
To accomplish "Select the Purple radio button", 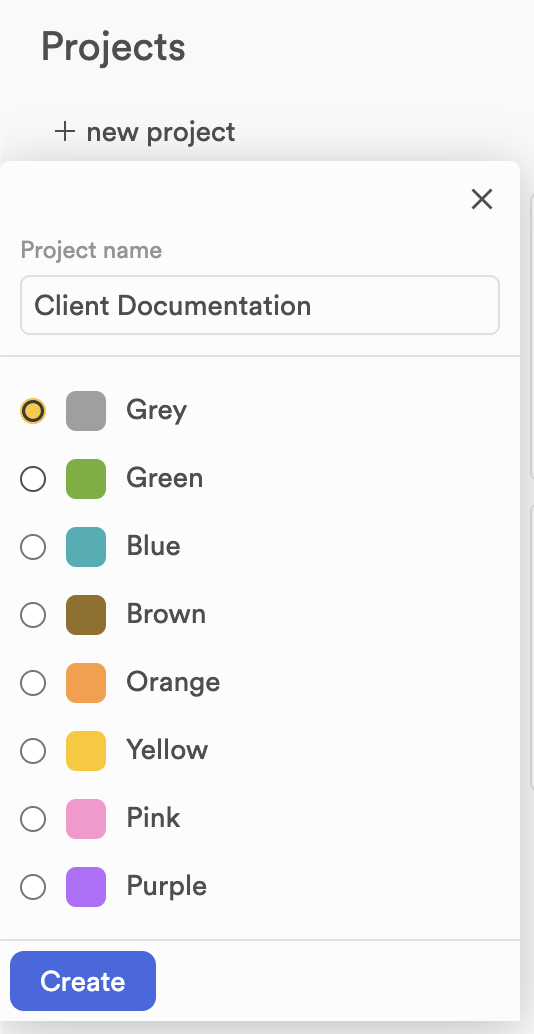I will pyautogui.click(x=33, y=887).
